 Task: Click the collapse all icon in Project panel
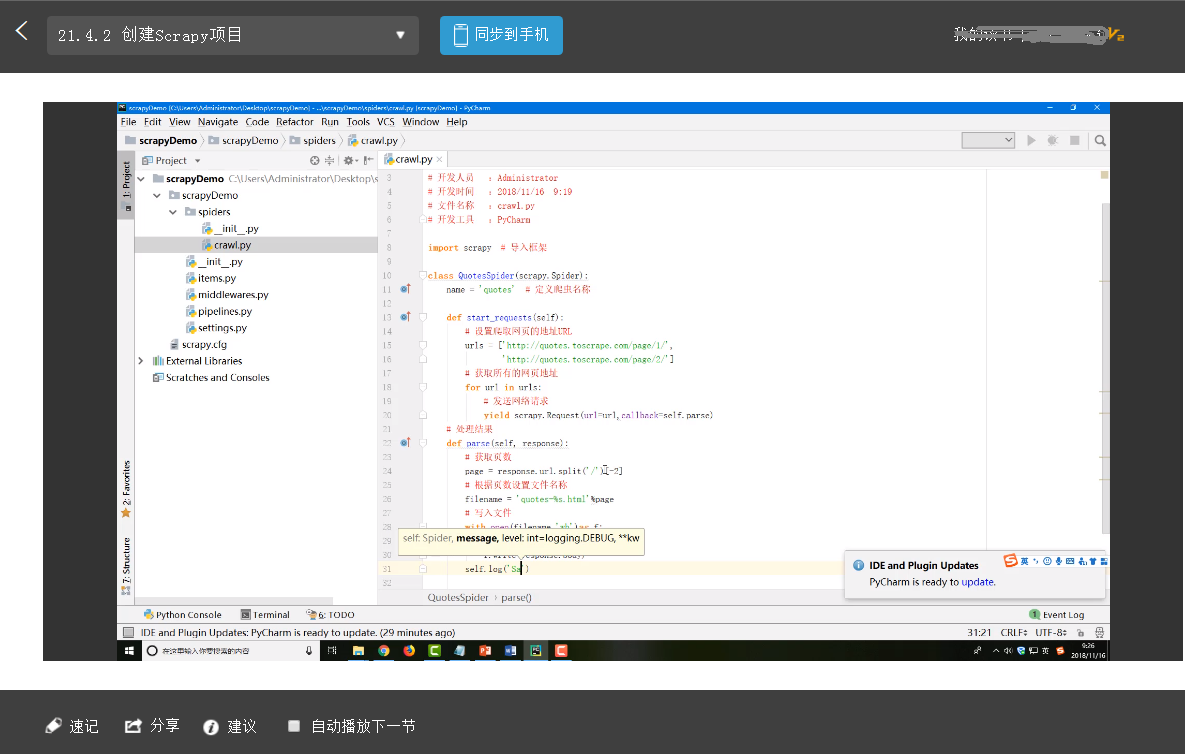point(330,160)
